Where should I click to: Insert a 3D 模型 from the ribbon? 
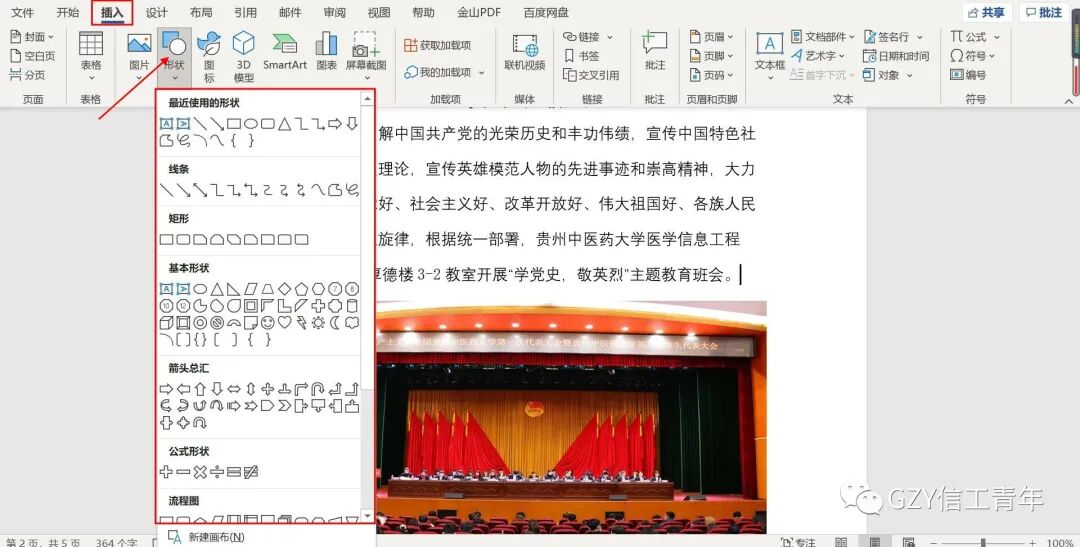click(x=243, y=56)
